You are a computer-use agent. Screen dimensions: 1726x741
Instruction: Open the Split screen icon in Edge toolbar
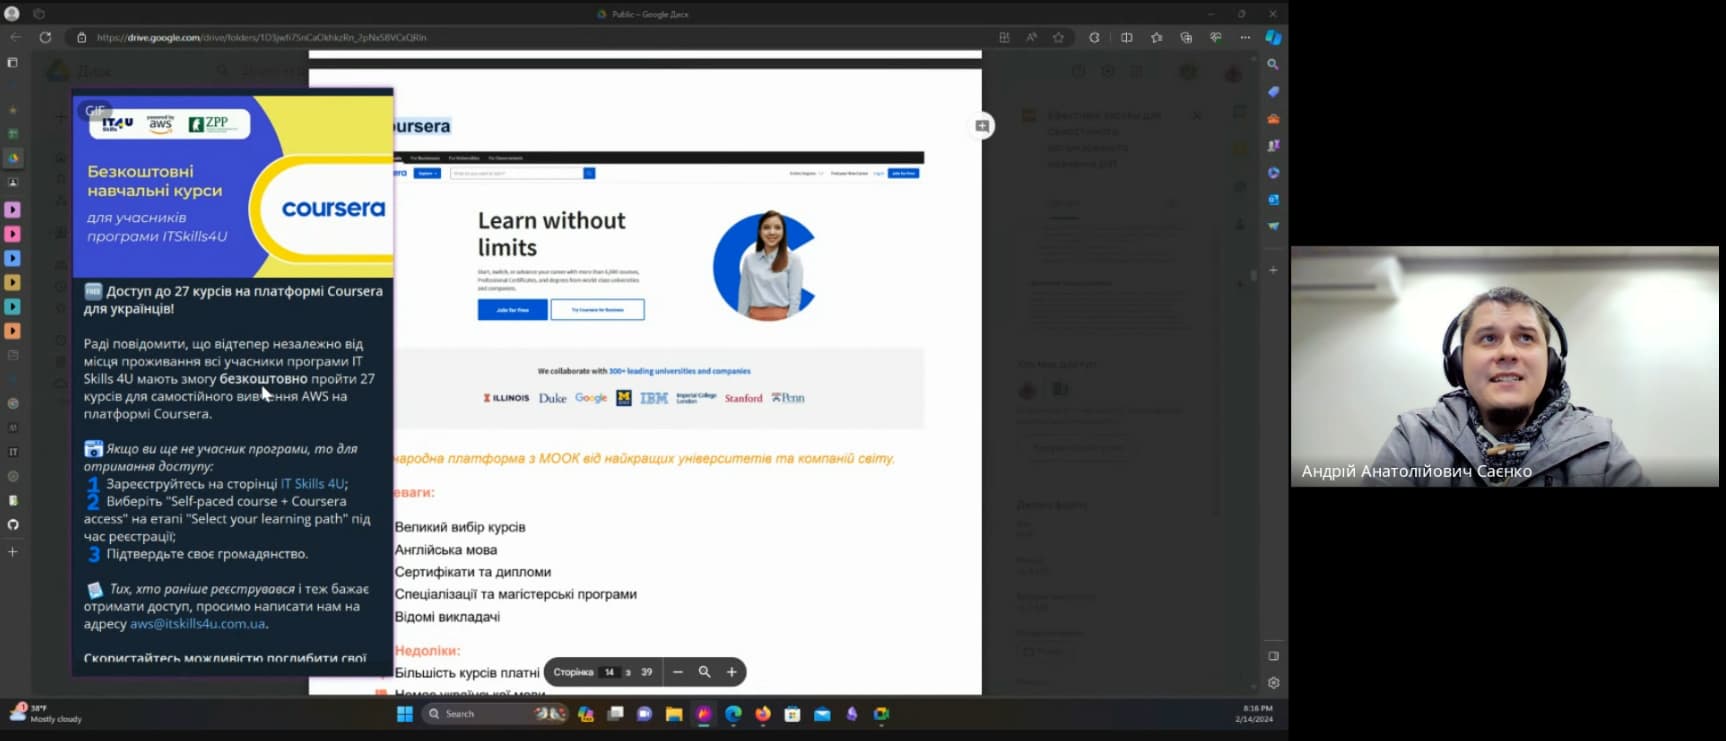click(x=1127, y=37)
